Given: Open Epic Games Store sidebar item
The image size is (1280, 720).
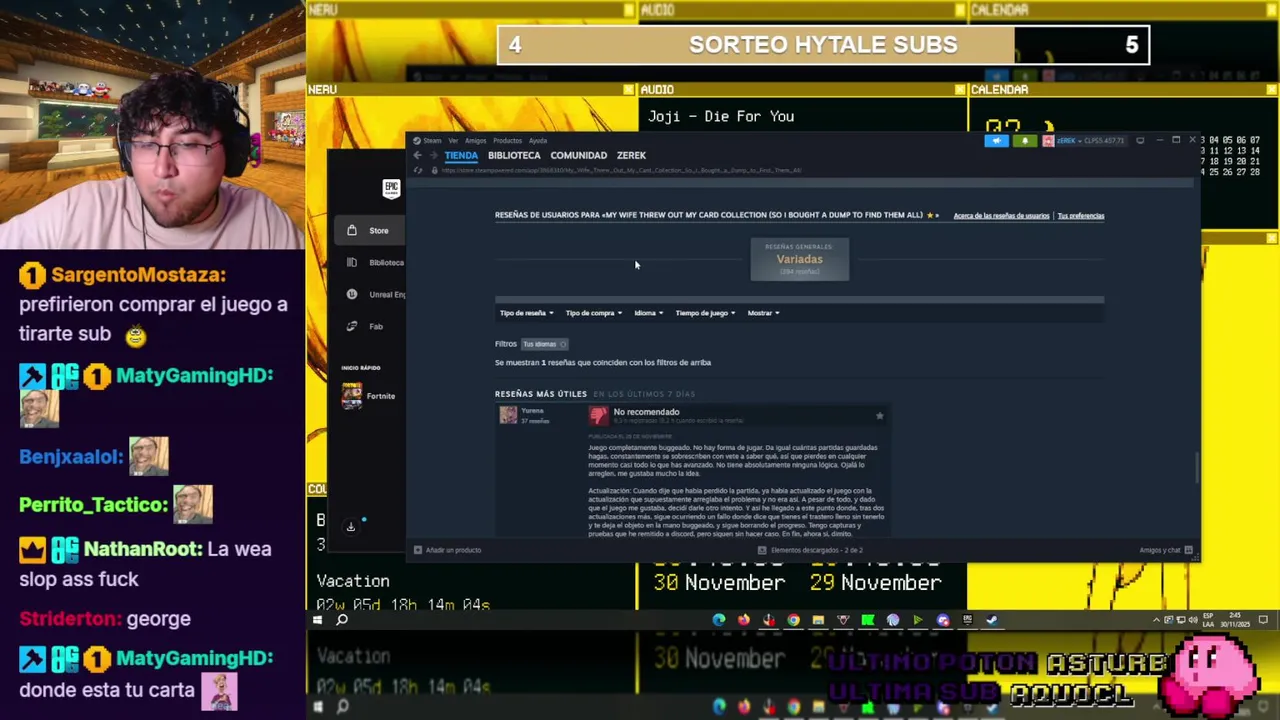Looking at the screenshot, I should (x=368, y=231).
